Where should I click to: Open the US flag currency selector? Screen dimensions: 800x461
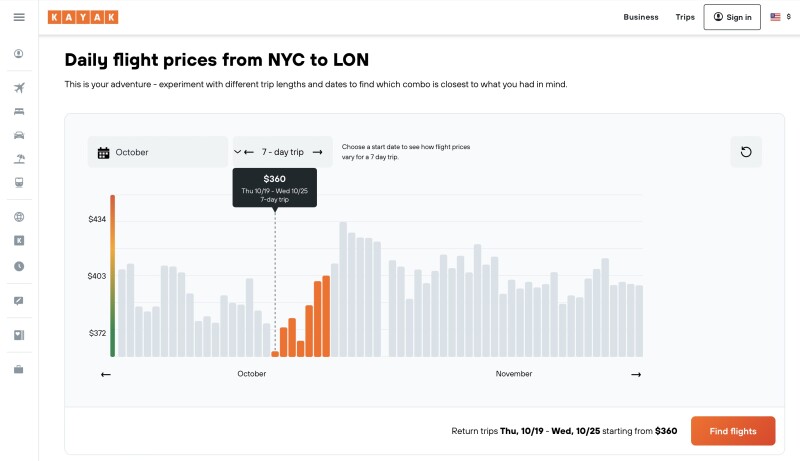779,17
